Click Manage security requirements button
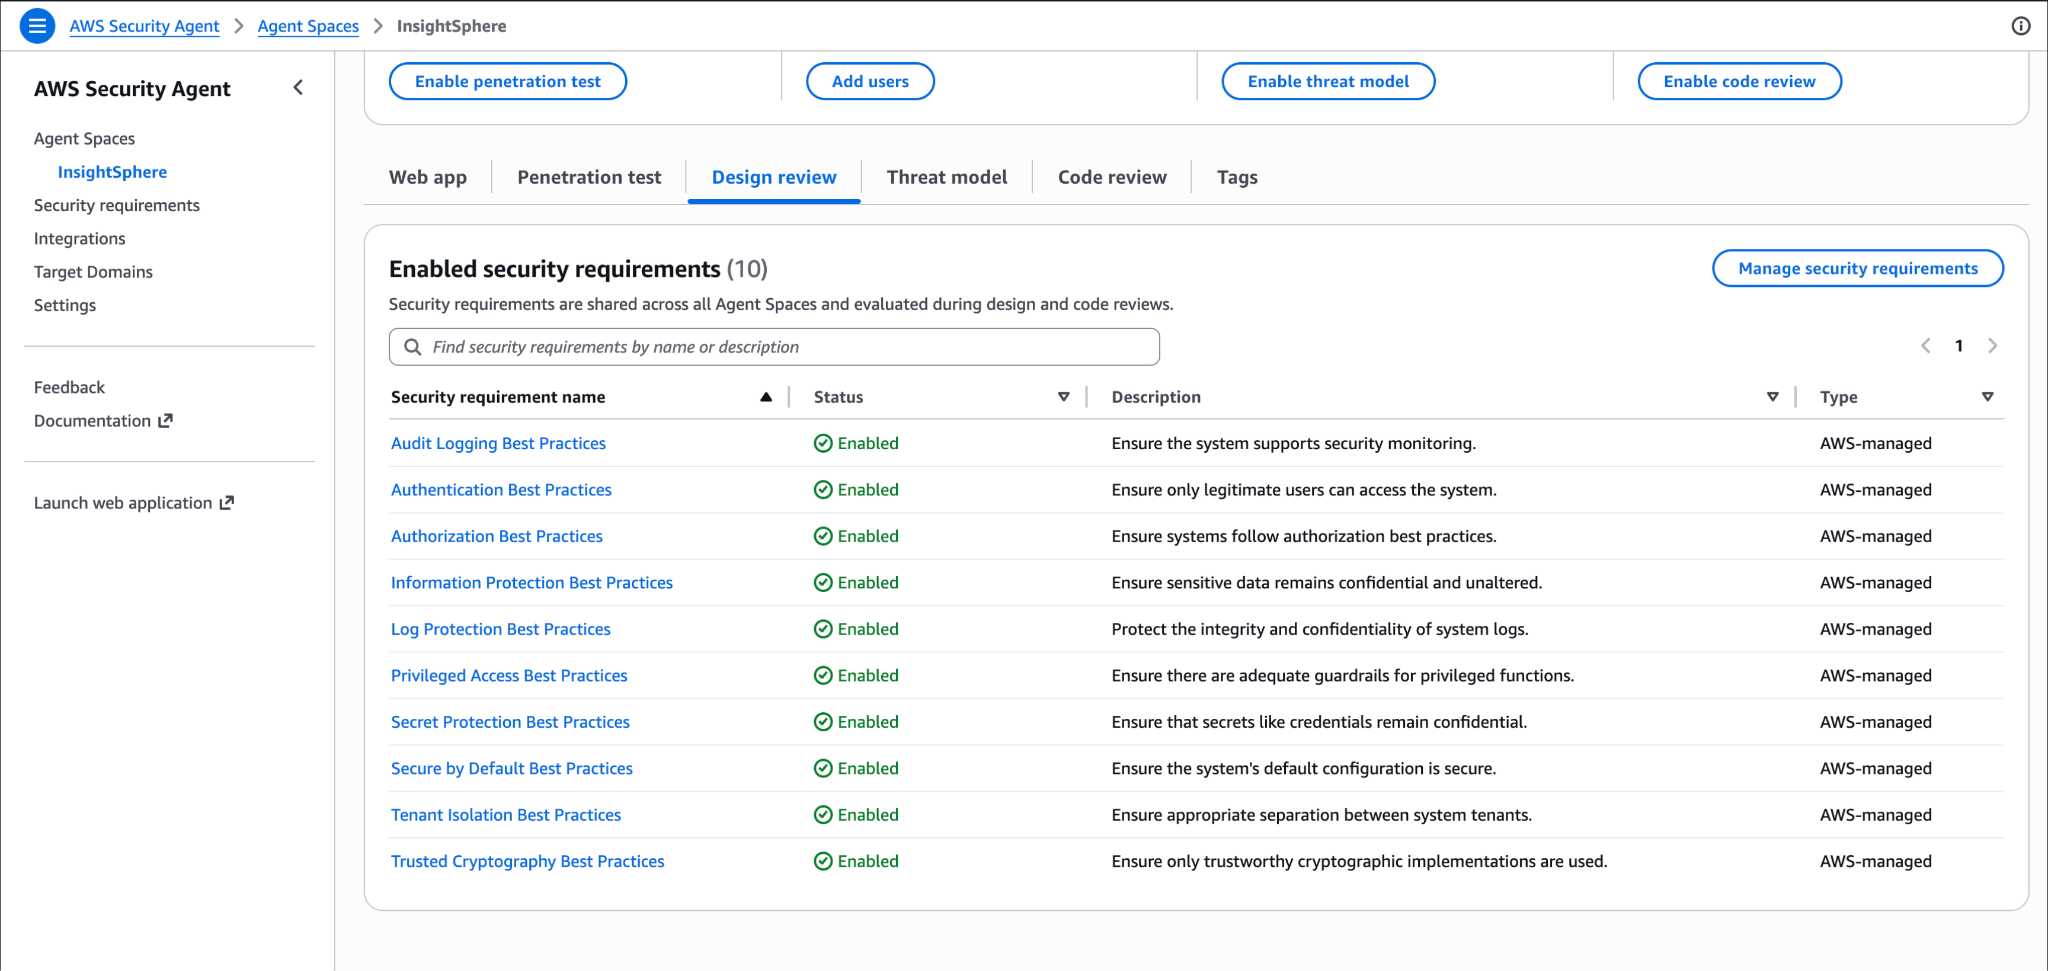 click(1858, 268)
